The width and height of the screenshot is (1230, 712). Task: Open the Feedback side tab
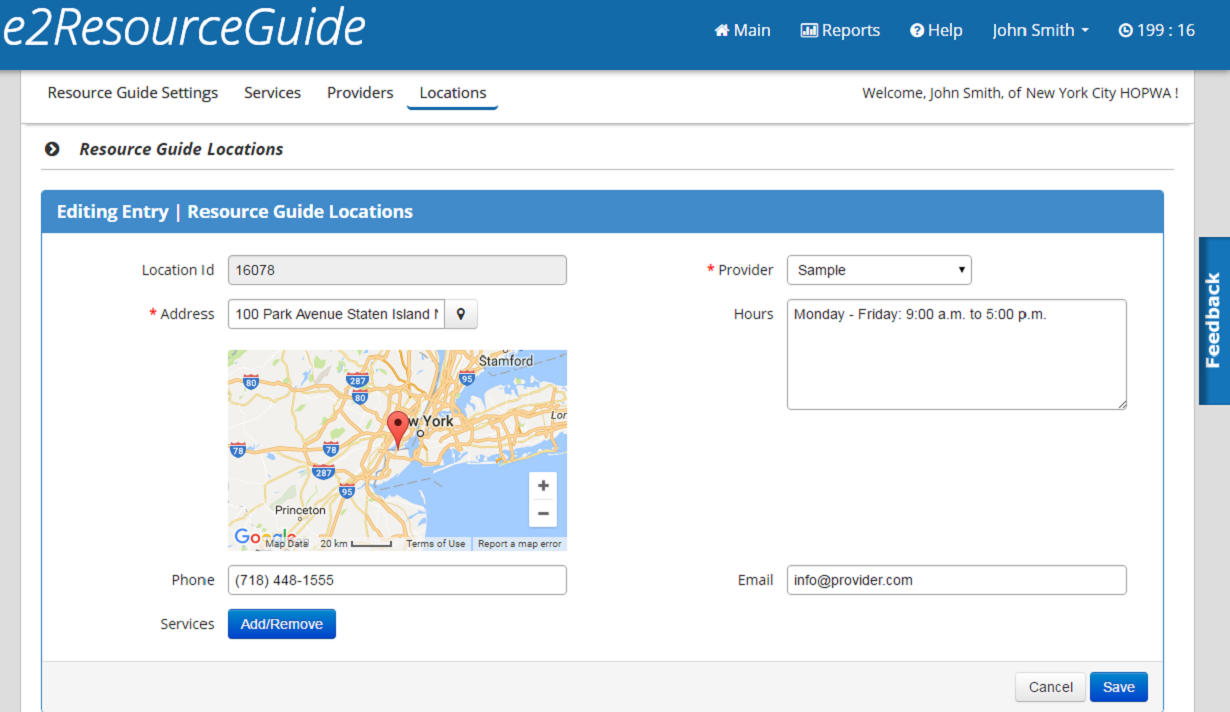click(1213, 321)
